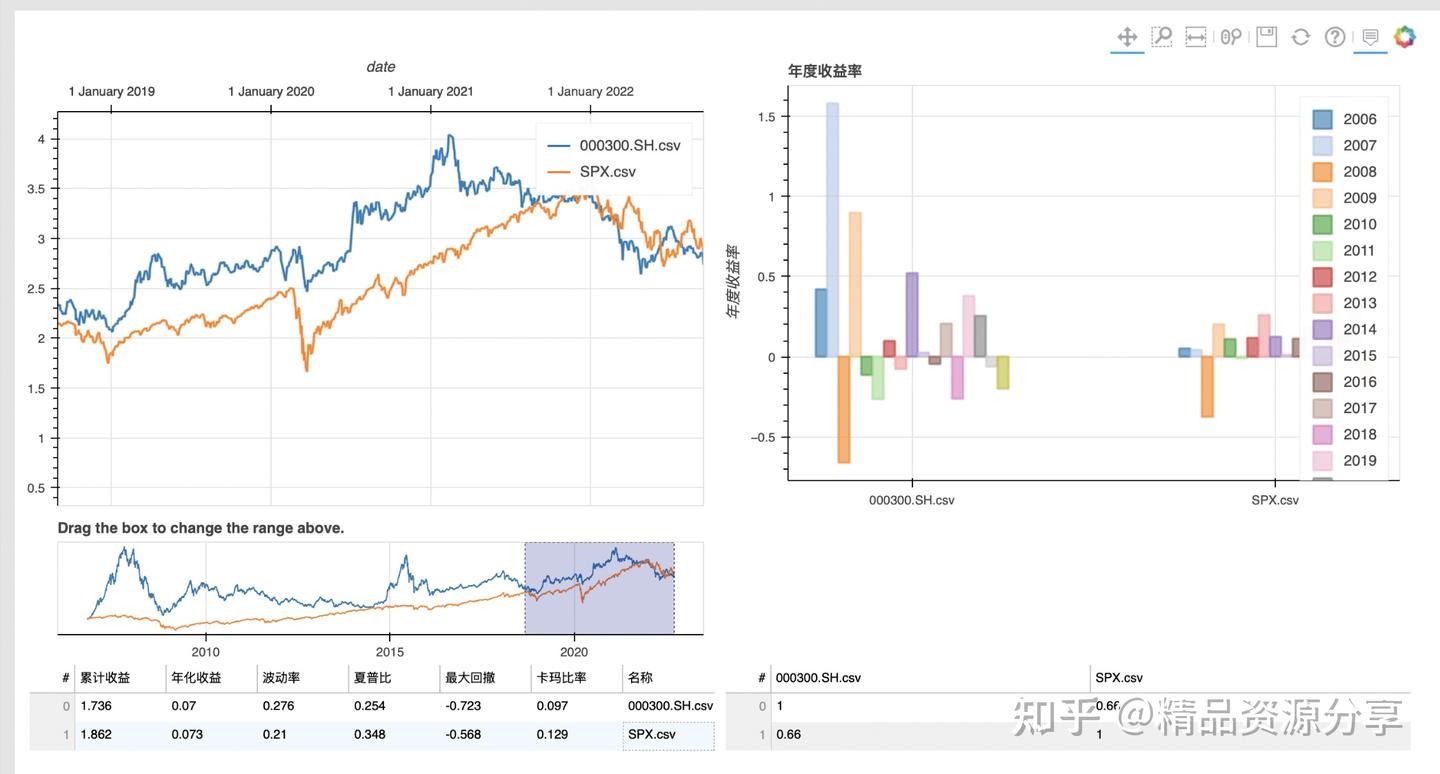This screenshot has width=1440, height=774.
Task: Click the 2008 legend color swatch
Action: pos(1322,172)
